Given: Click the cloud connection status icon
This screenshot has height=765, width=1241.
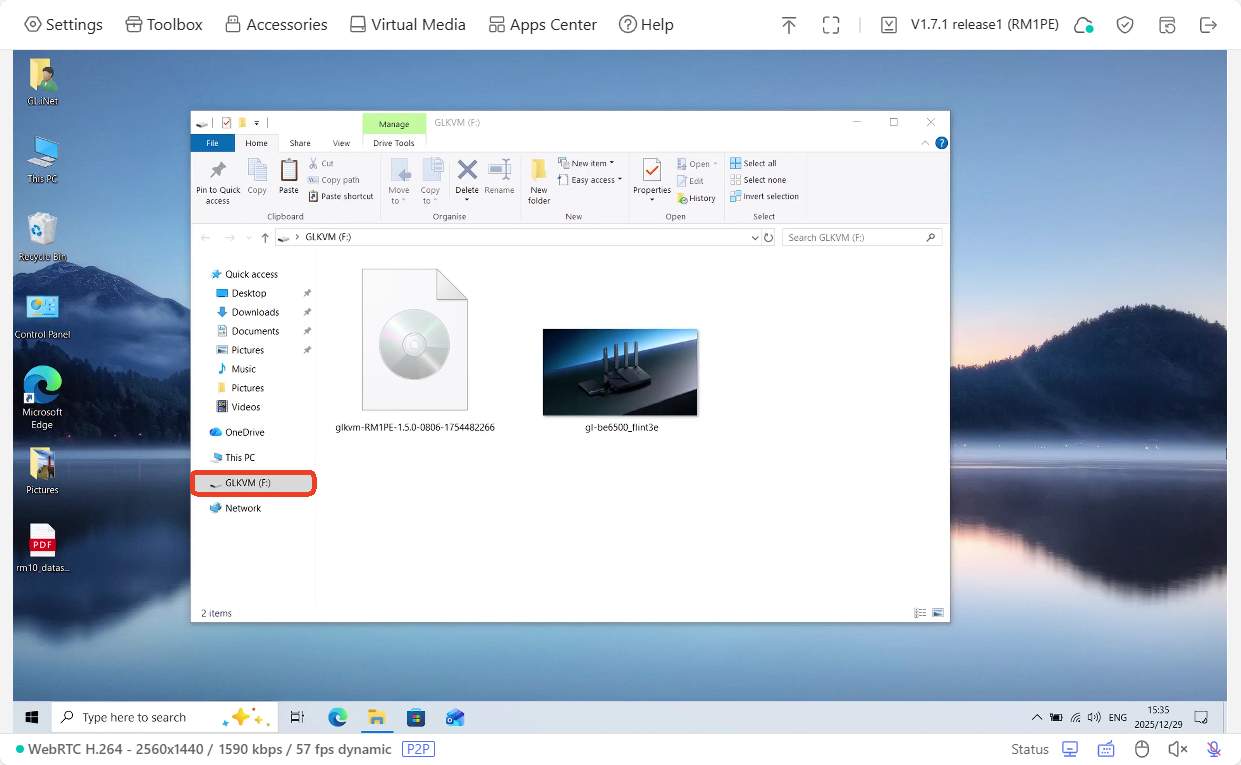Looking at the screenshot, I should [x=1083, y=24].
